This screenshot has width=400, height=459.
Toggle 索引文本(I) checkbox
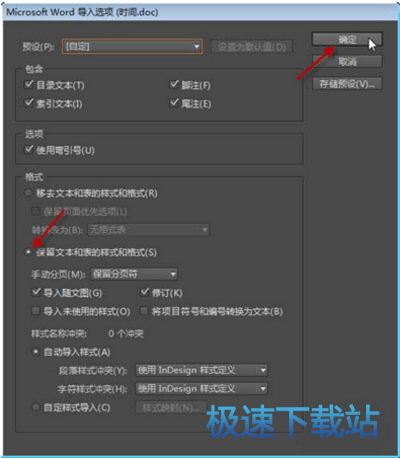tap(29, 103)
